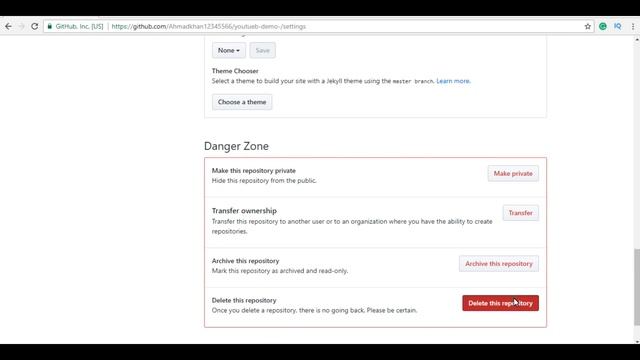This screenshot has width=640, height=360.
Task: Click "Hide this repository from the public." text
Action: pos(264,180)
